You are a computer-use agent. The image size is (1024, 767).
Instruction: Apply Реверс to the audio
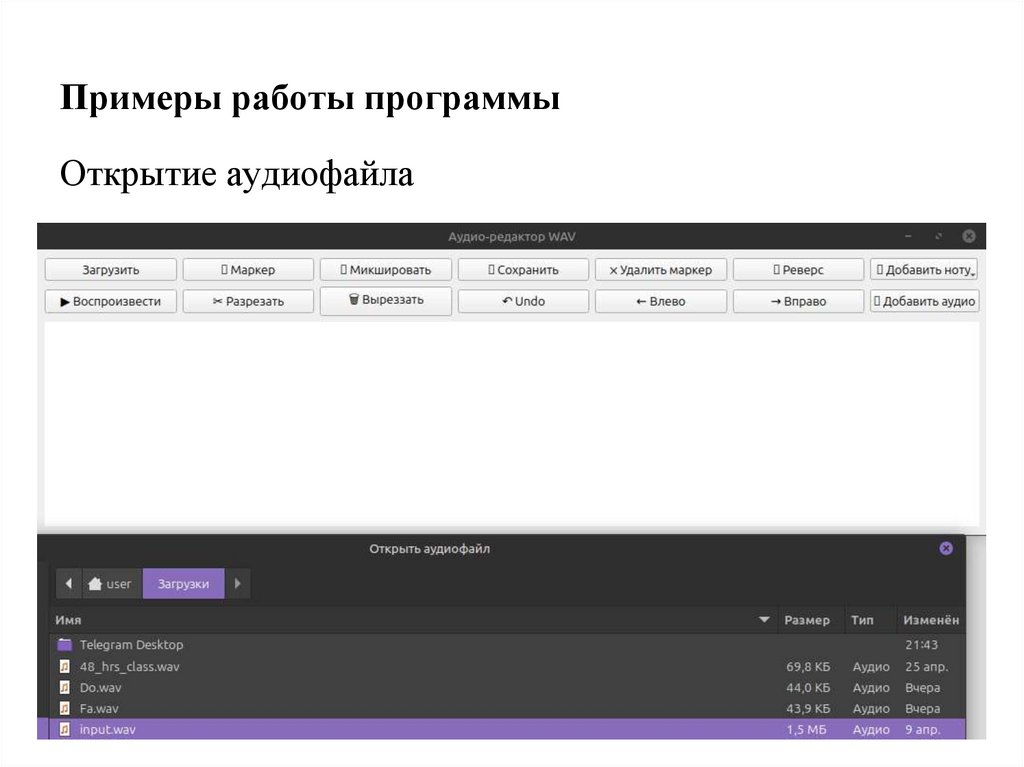point(799,270)
